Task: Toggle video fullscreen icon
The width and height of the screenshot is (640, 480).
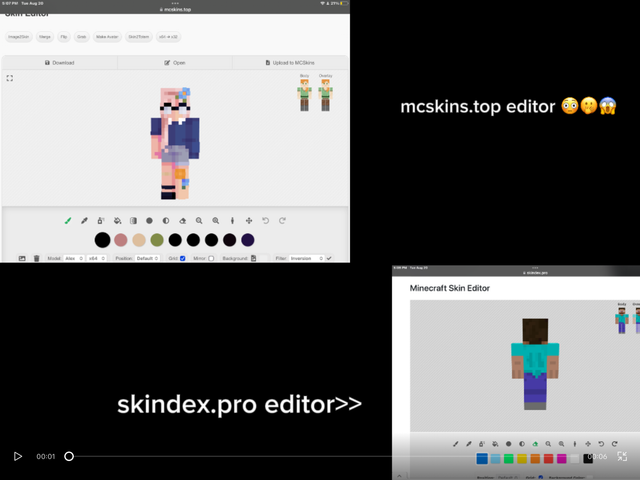Action: pos(622,456)
